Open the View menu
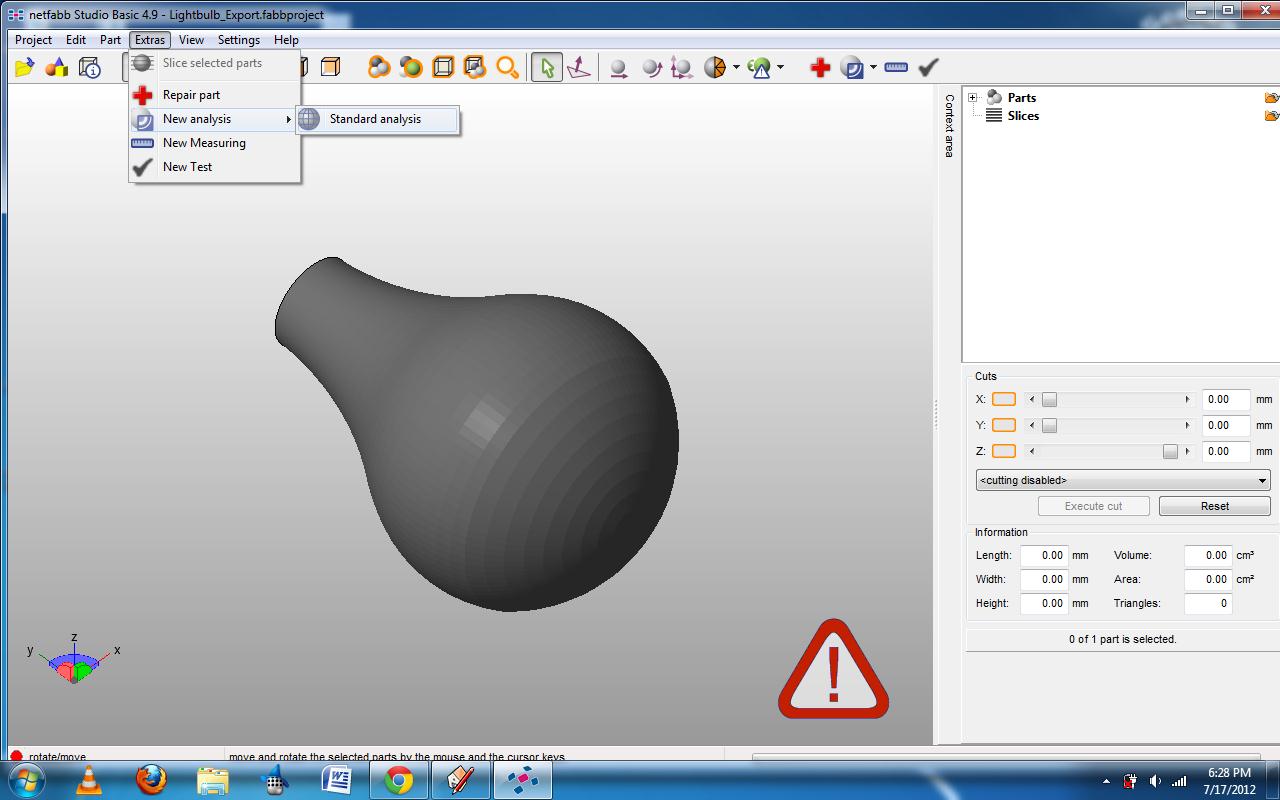Viewport: 1280px width, 800px height. 191,40
